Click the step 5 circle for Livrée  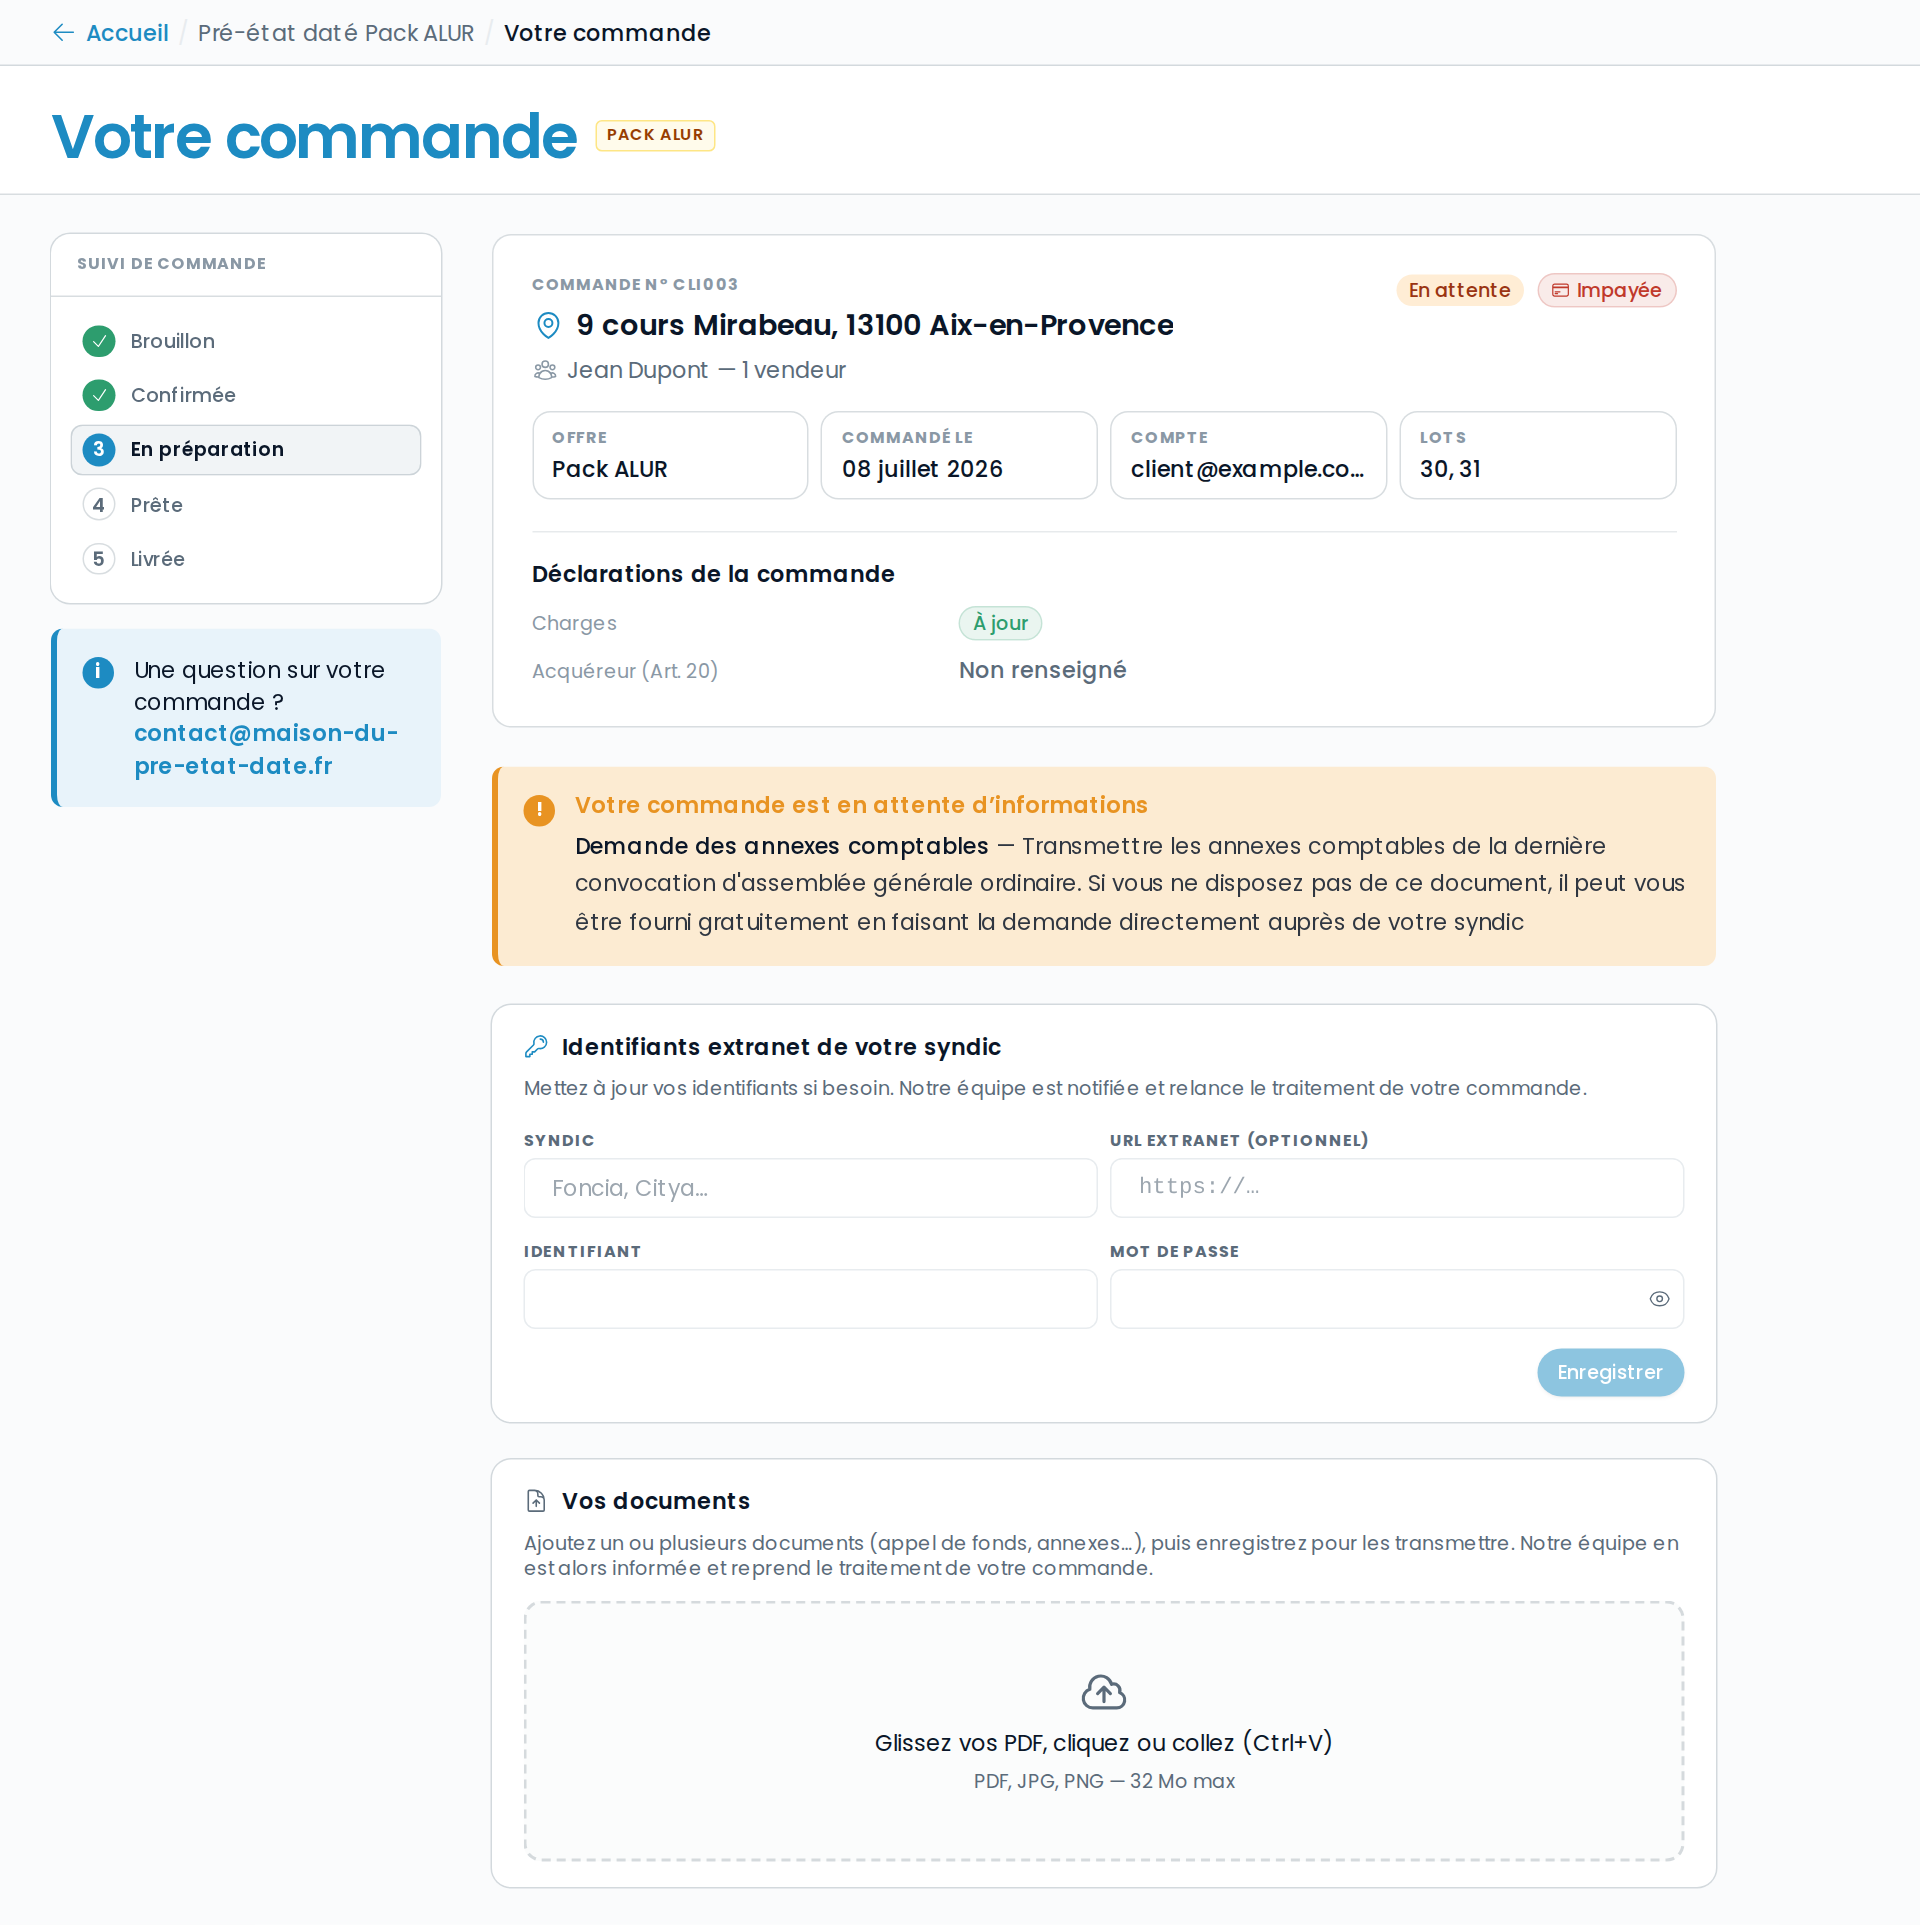click(99, 559)
